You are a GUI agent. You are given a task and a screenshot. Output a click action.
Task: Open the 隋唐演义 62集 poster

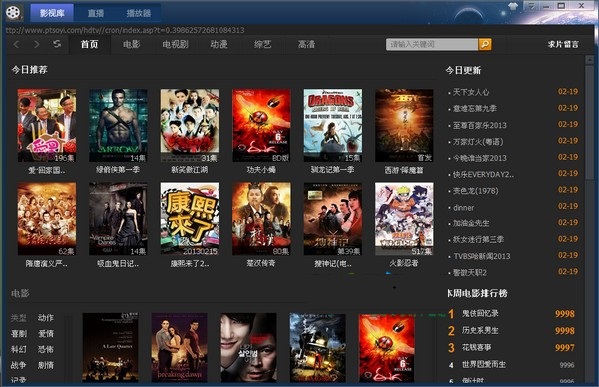(x=47, y=219)
